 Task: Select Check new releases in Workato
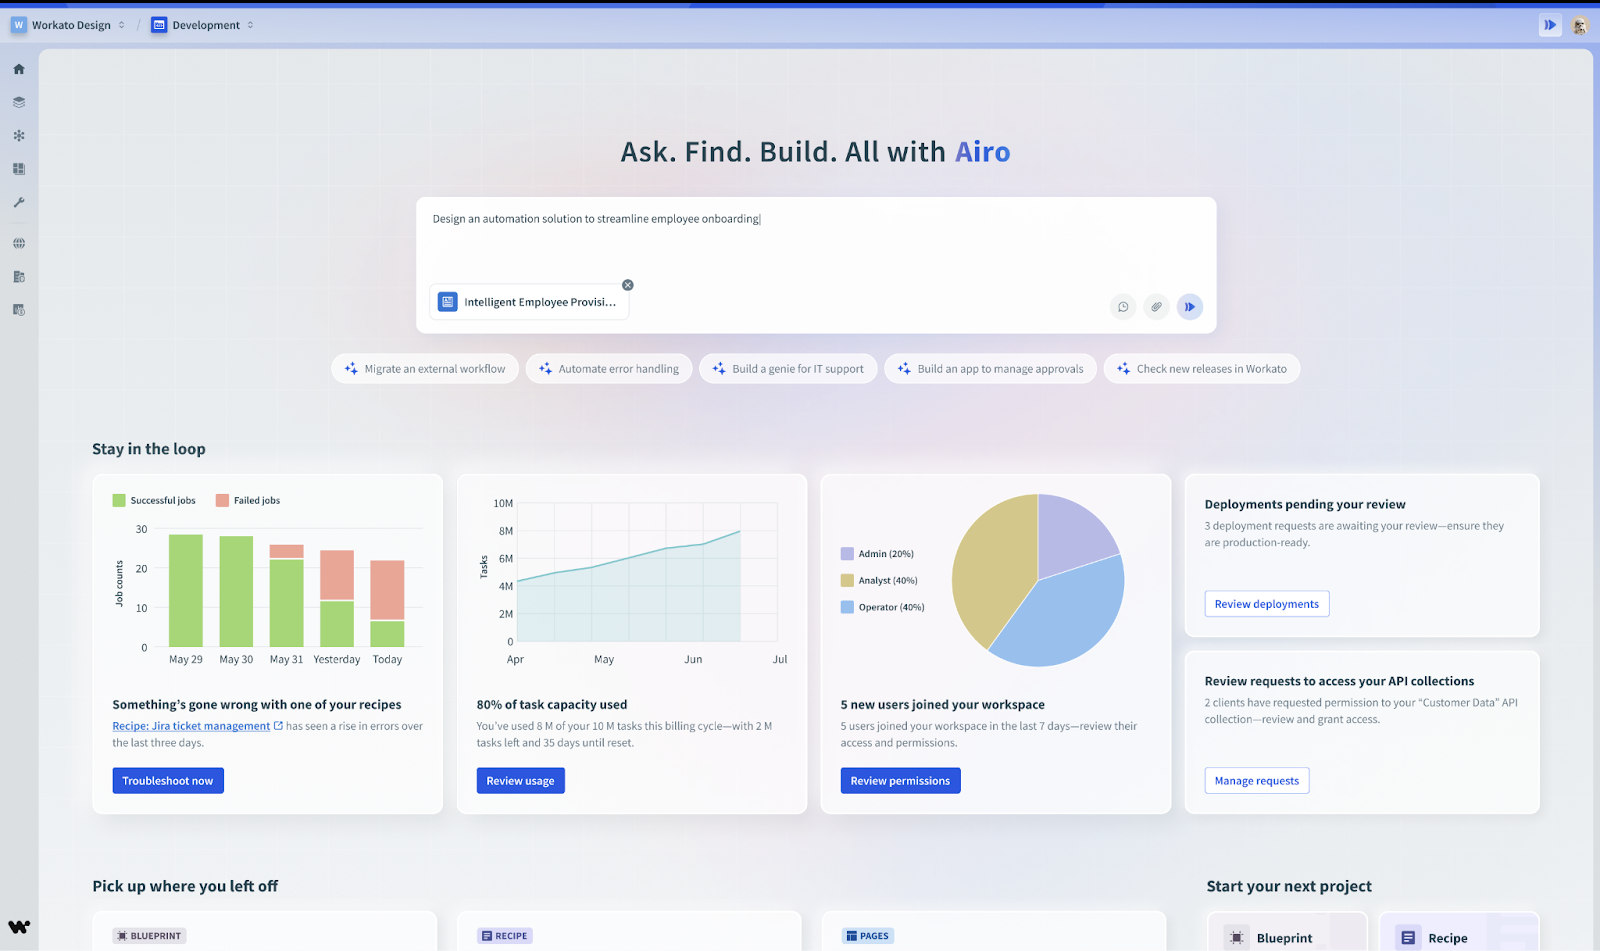pyautogui.click(x=1202, y=369)
